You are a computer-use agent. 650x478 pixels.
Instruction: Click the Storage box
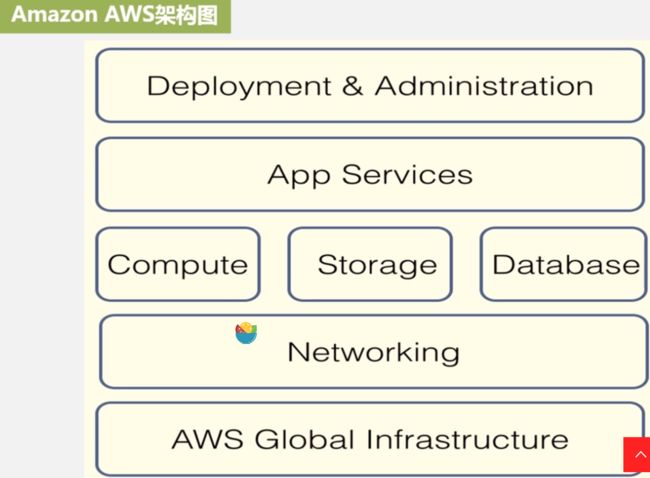coord(370,264)
